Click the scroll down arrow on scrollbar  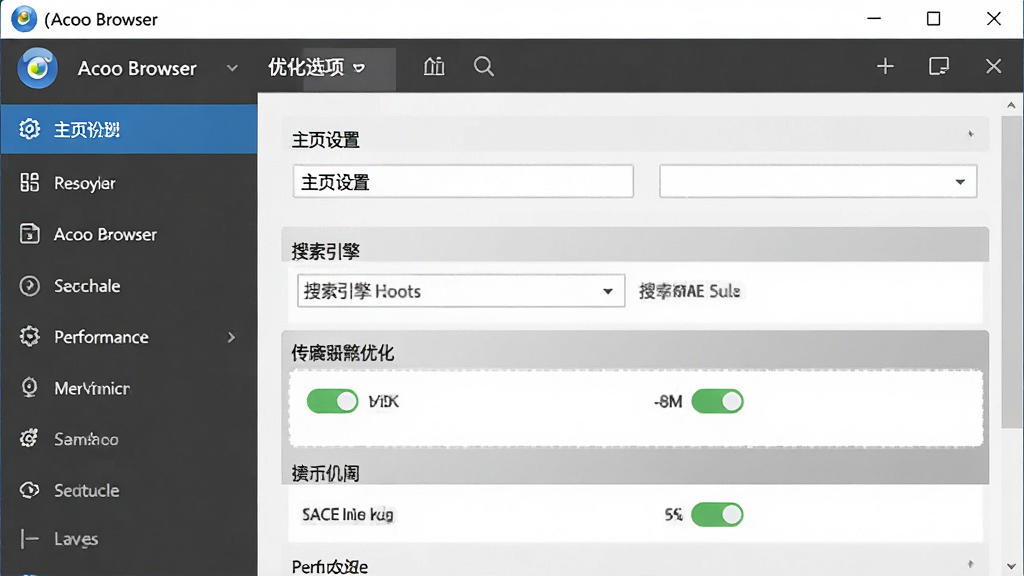(x=1011, y=566)
